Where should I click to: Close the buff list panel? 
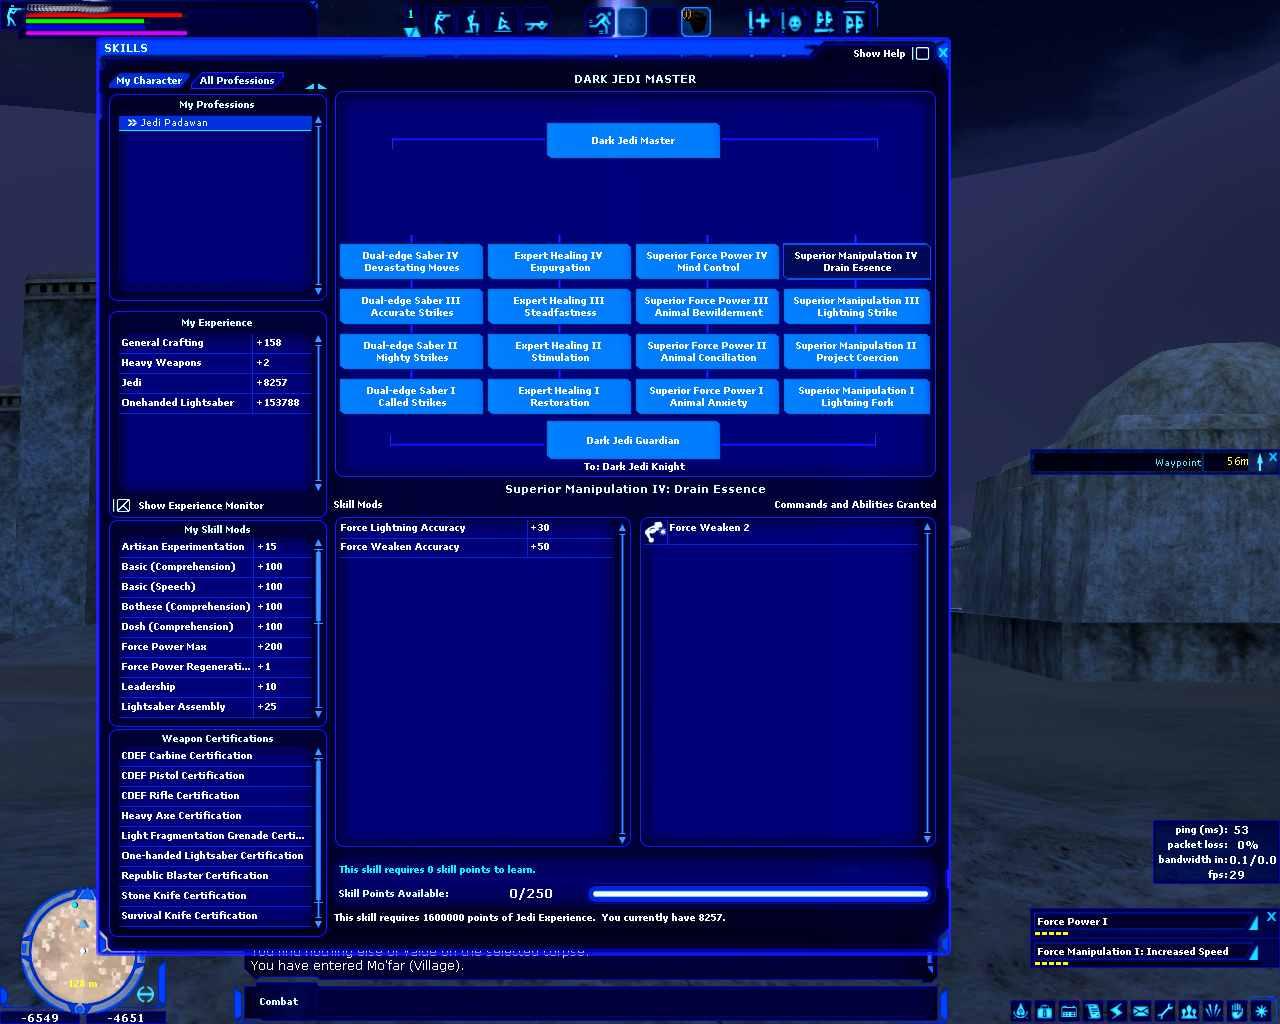click(x=1271, y=917)
